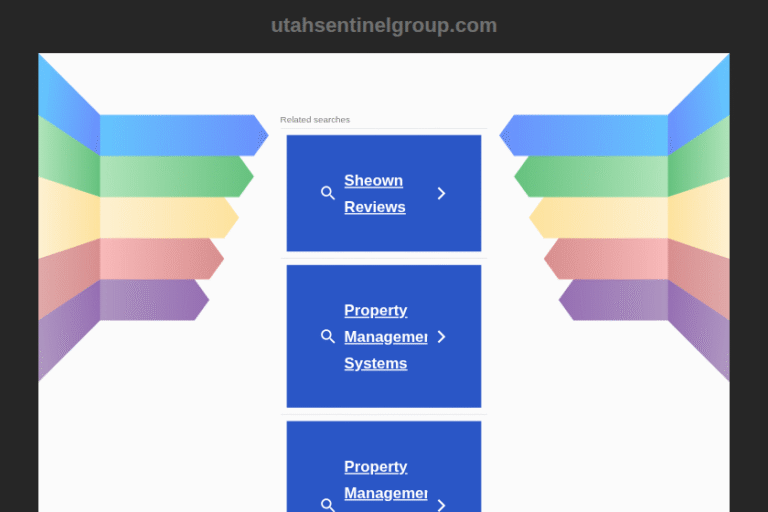The image size is (768, 512).
Task: Click the right chevron on the middle card
Action: (441, 337)
